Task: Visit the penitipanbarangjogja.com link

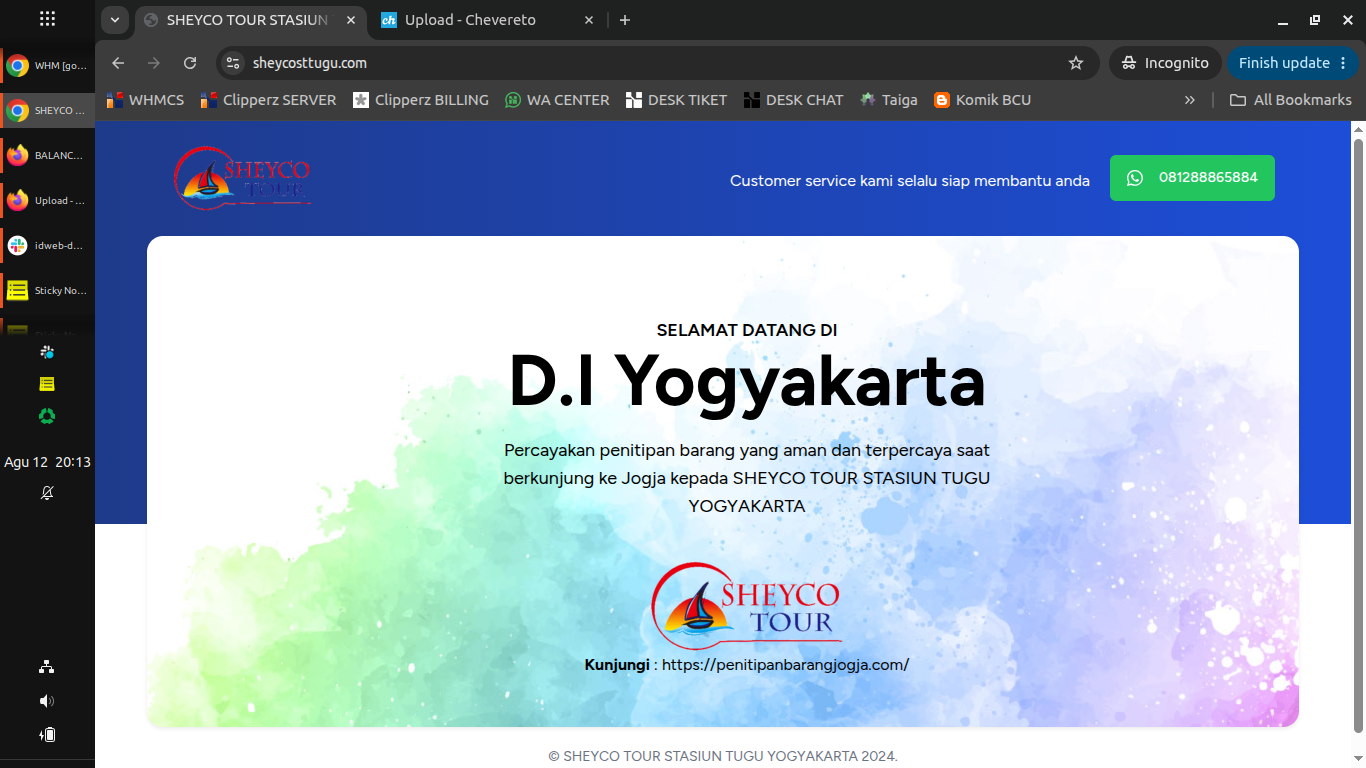Action: [x=785, y=665]
